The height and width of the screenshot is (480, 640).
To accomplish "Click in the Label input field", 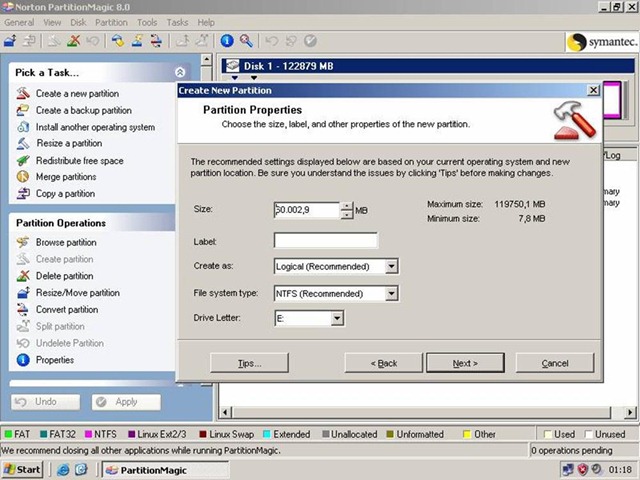I will tap(326, 240).
